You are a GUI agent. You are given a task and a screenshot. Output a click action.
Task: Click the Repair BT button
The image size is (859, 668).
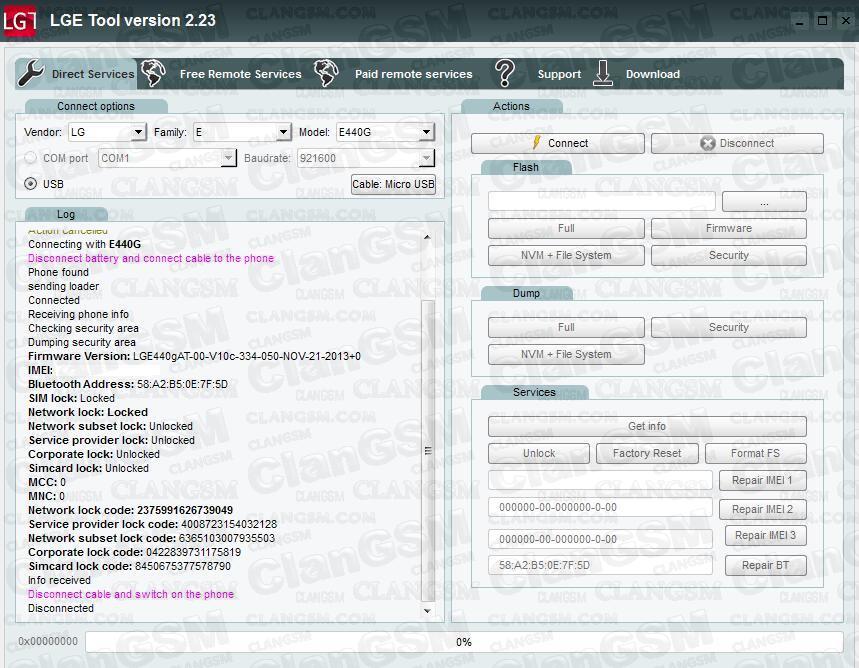pos(765,565)
